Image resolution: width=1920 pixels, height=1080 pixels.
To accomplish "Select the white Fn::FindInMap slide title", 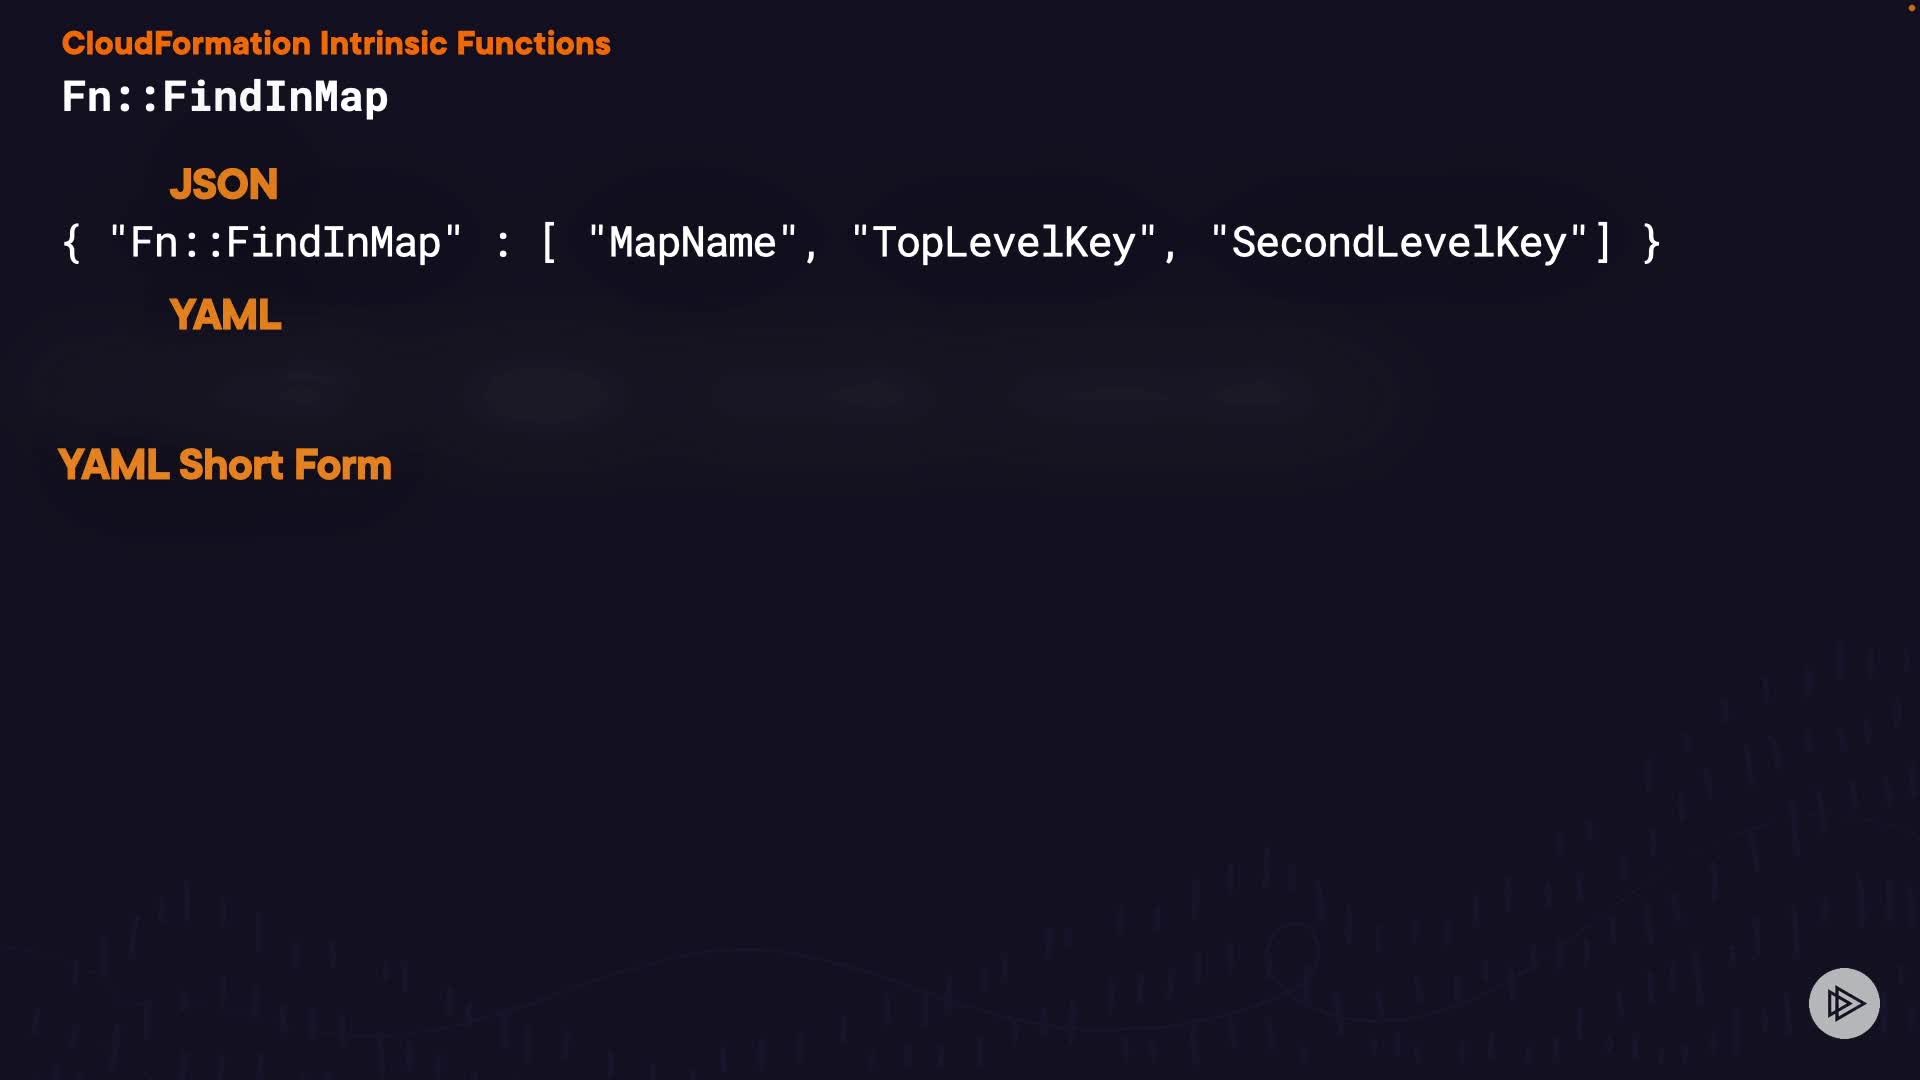I will click(x=225, y=97).
